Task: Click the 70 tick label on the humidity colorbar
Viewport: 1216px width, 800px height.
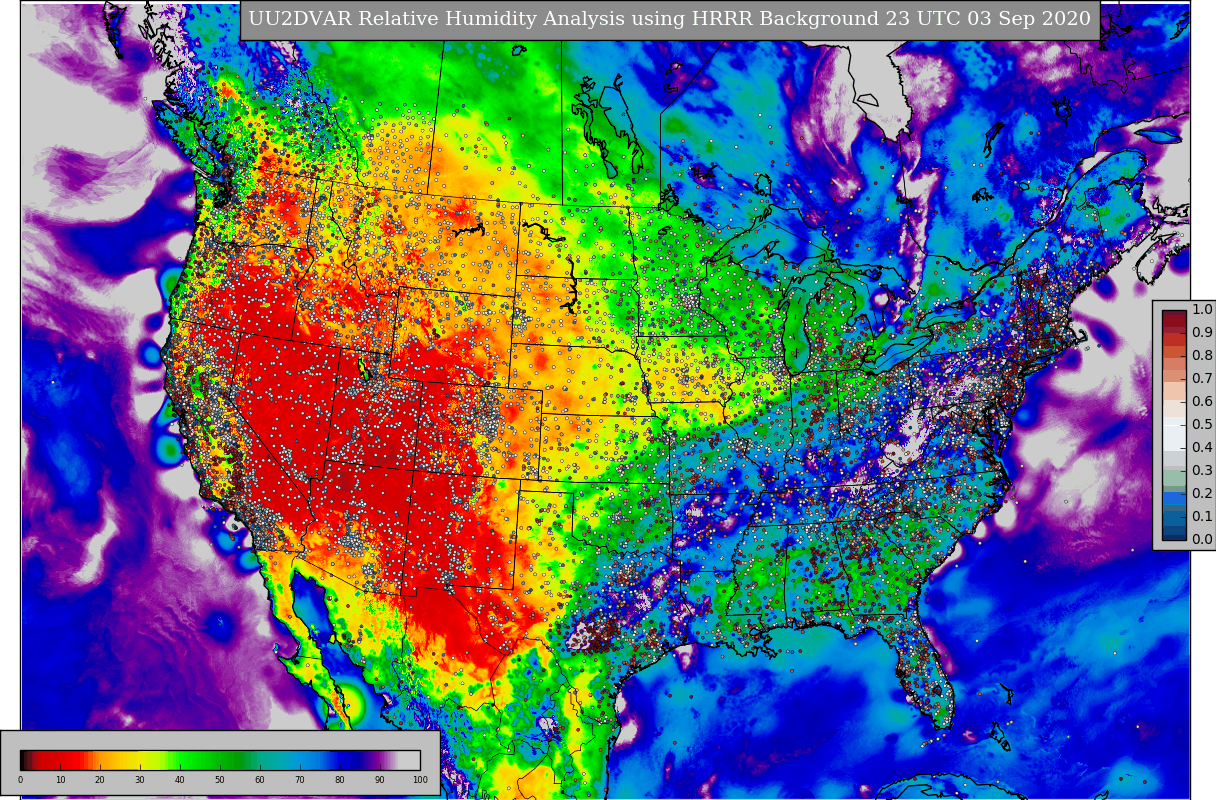Action: (300, 779)
